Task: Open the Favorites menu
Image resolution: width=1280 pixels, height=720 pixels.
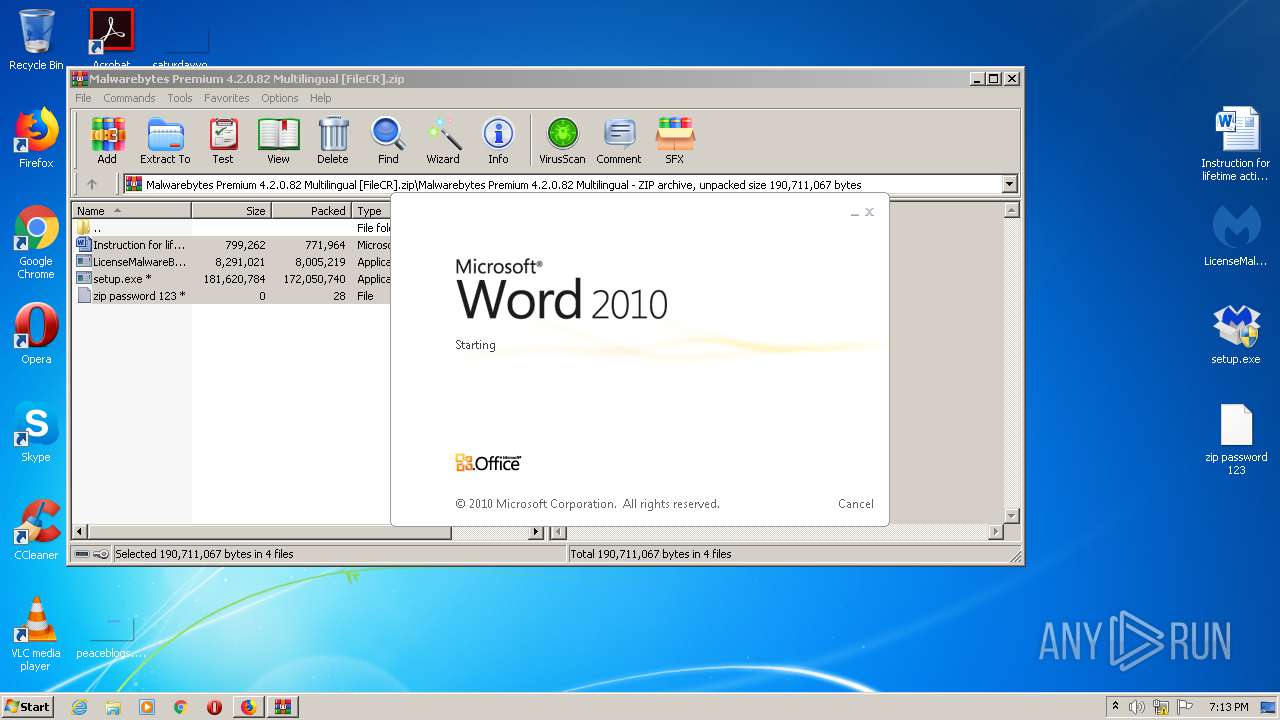Action: point(227,98)
